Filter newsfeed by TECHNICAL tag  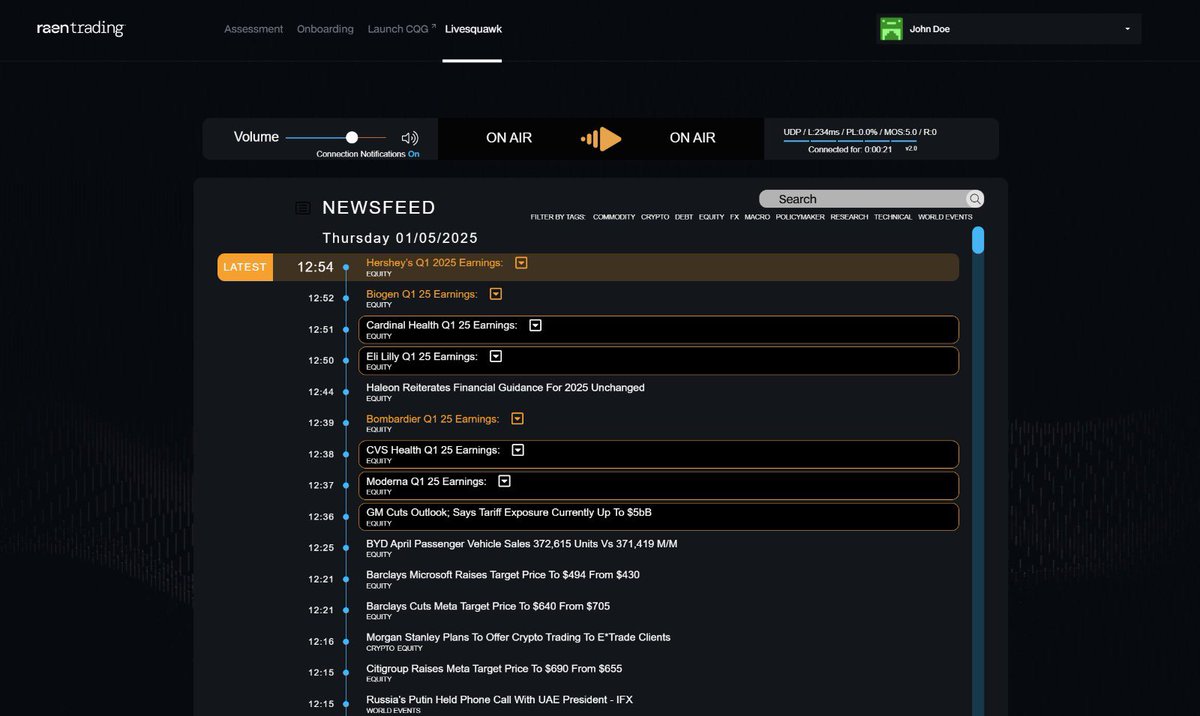coord(893,217)
